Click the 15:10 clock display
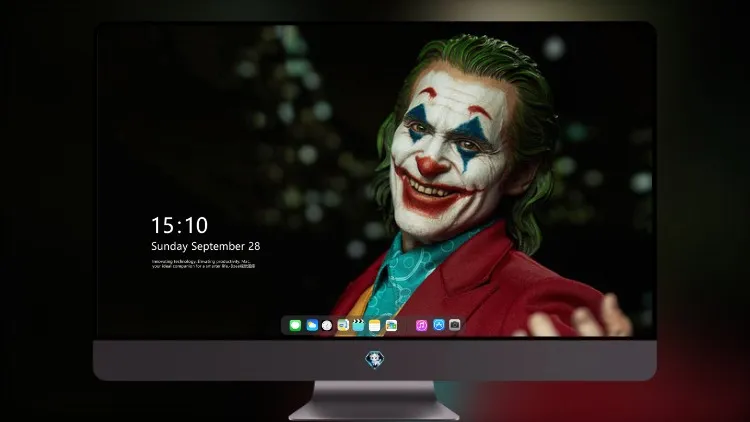 click(179, 225)
